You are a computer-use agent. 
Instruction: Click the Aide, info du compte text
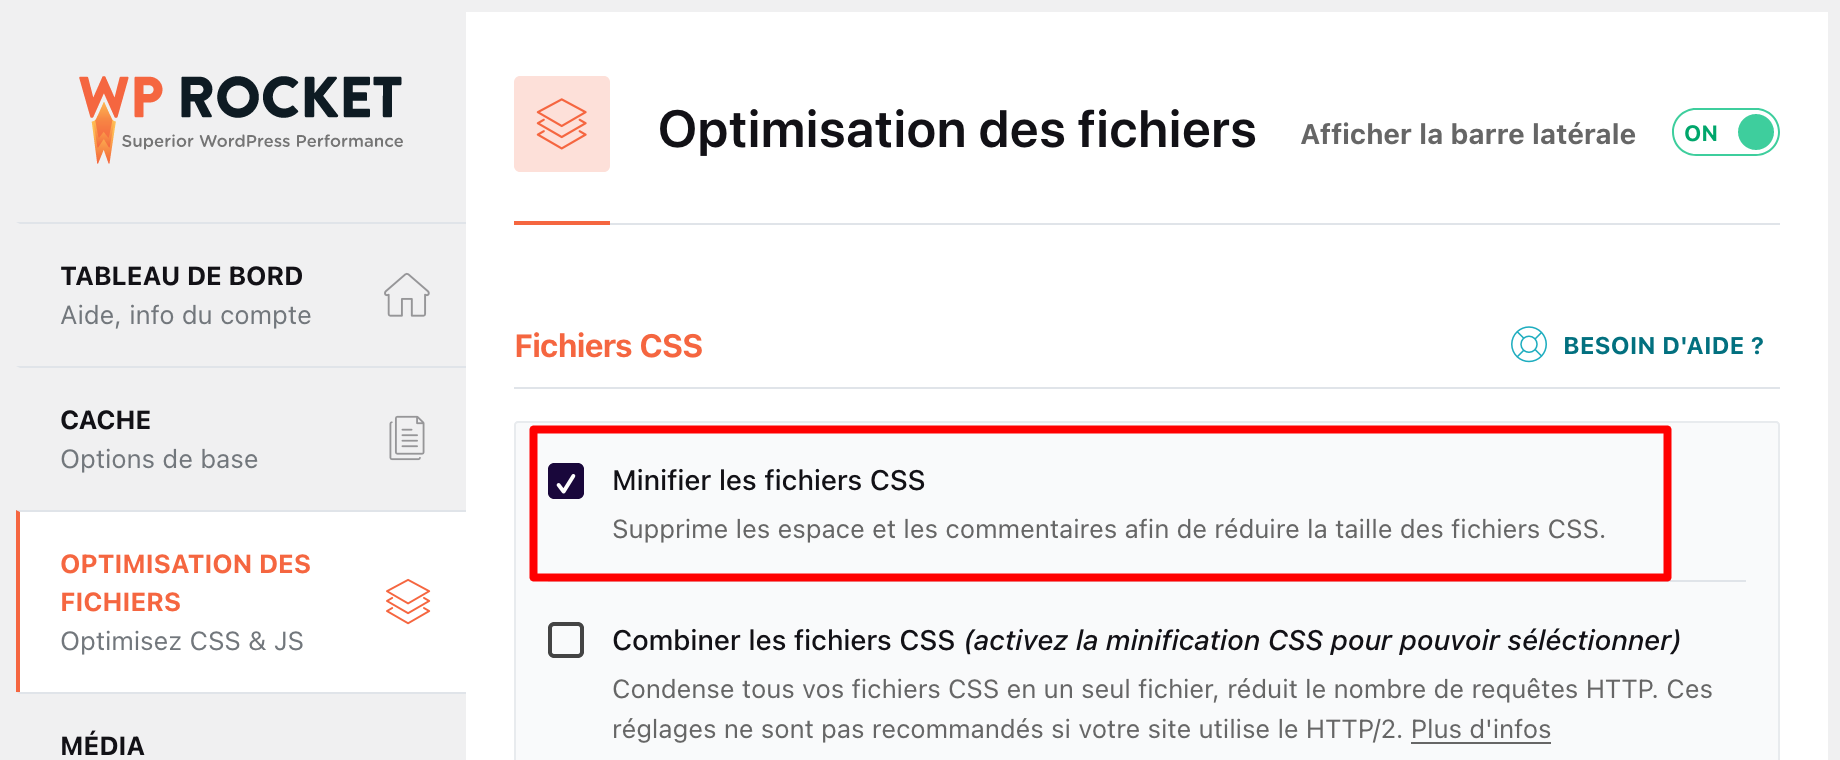[x=186, y=314]
